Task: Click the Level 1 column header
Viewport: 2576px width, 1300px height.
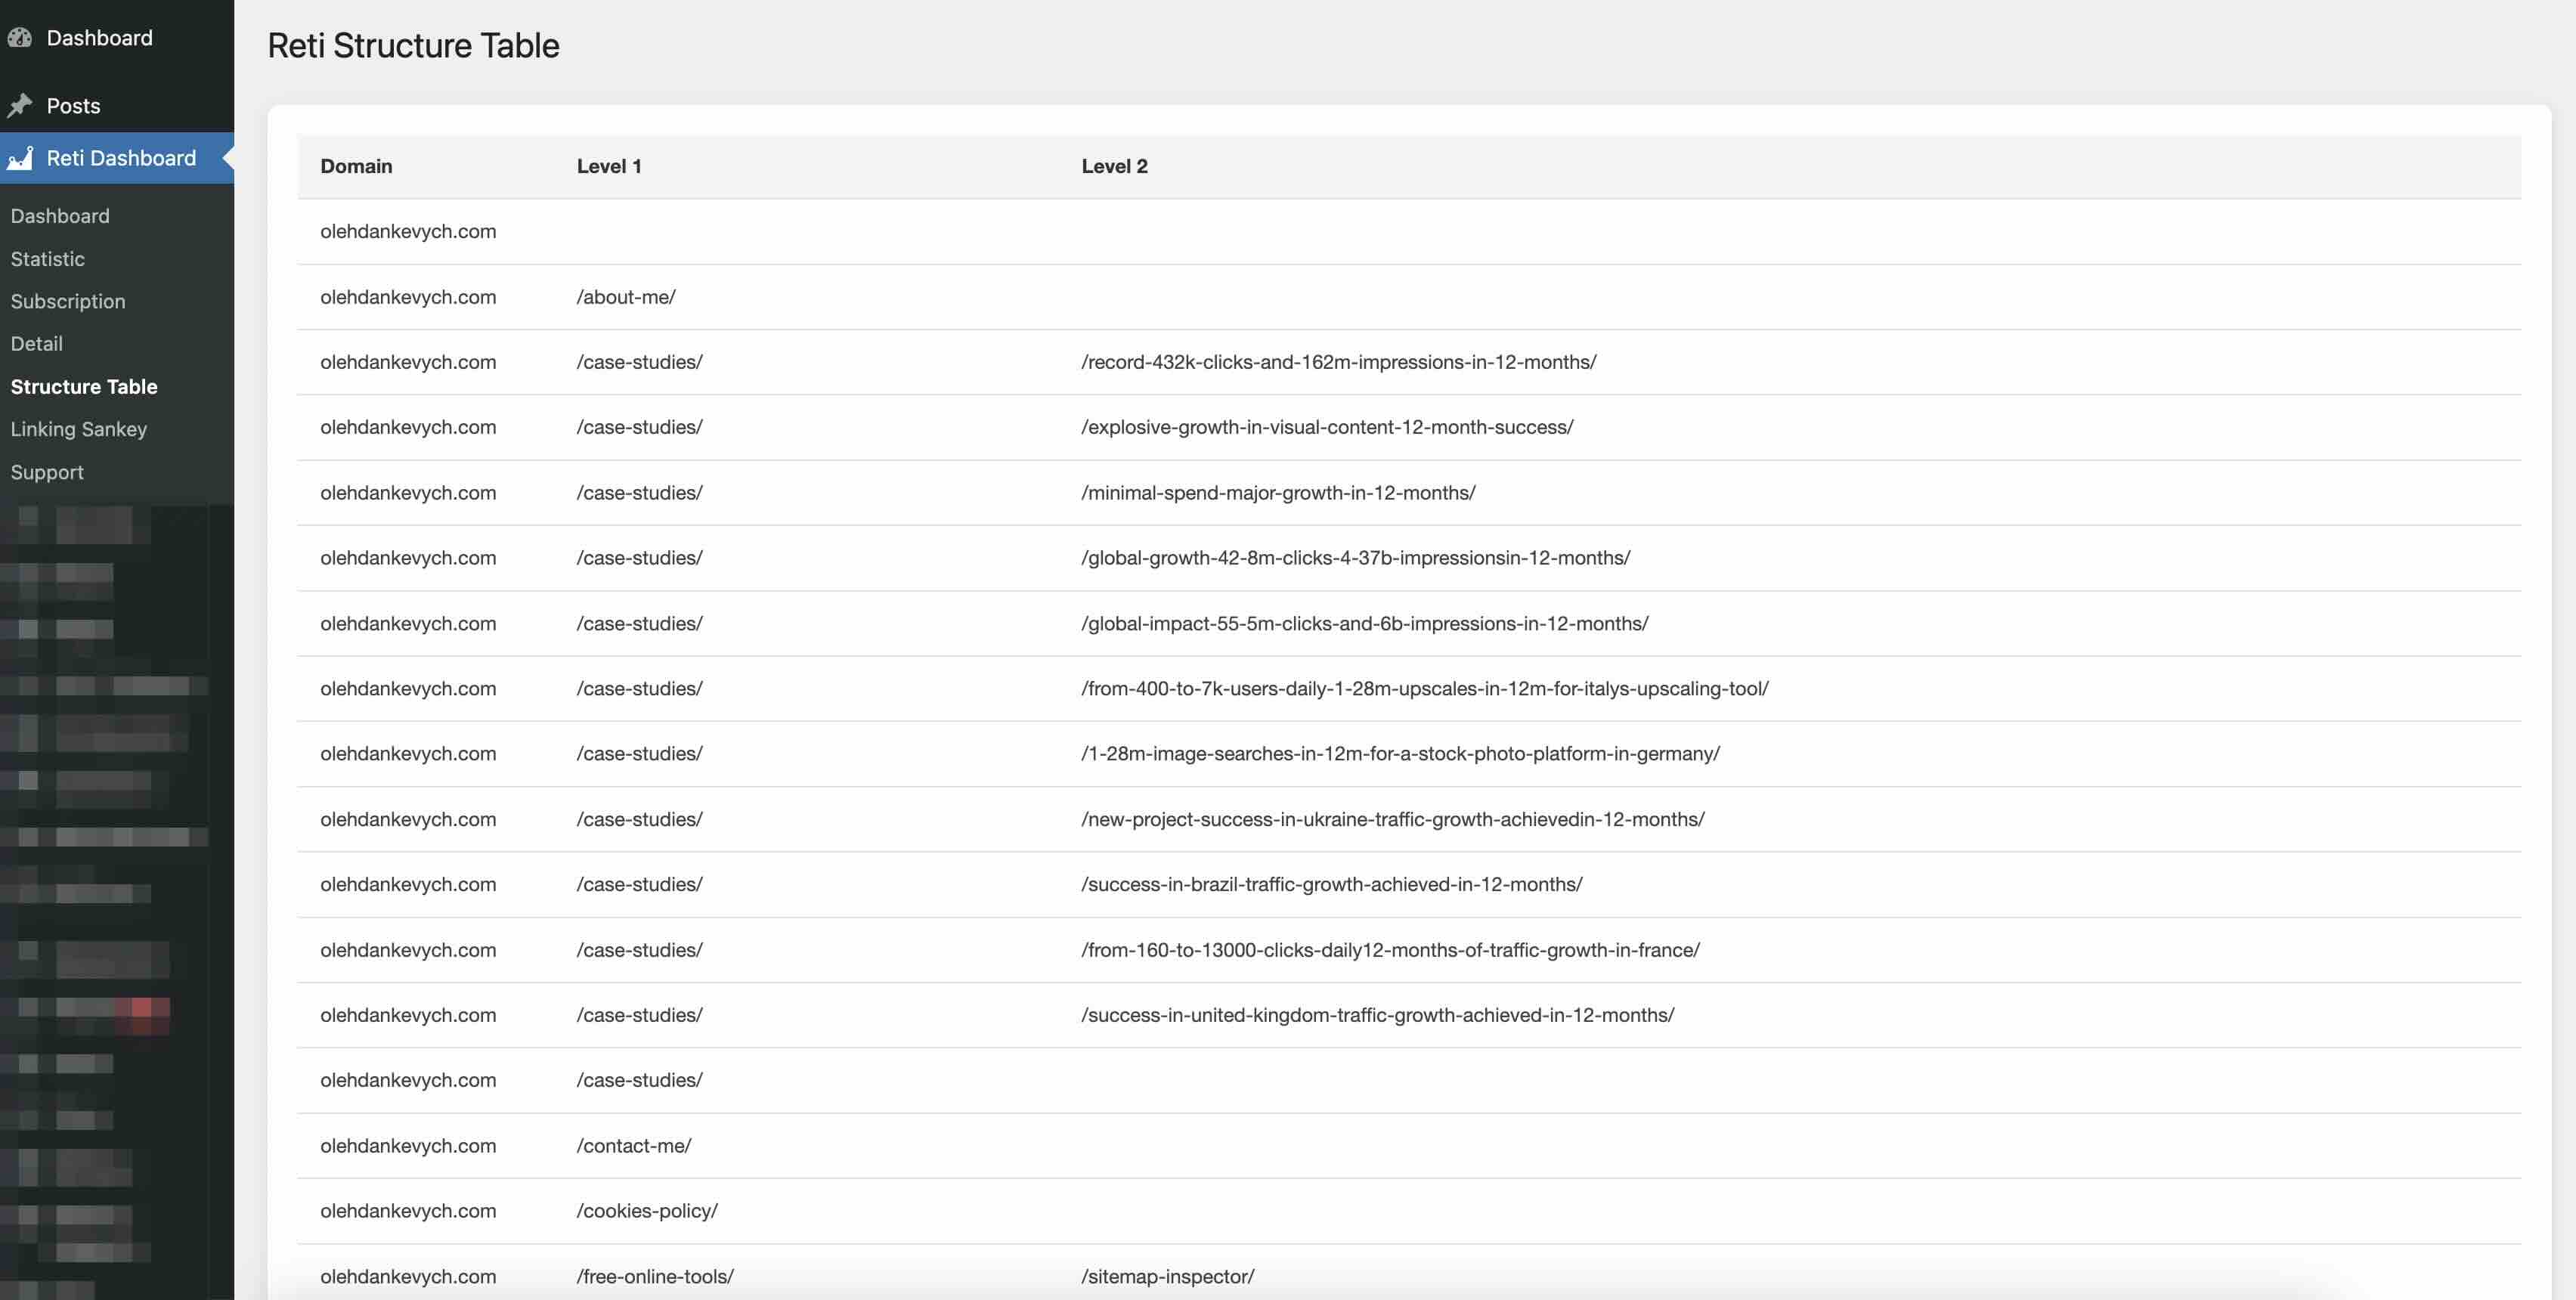Action: click(x=609, y=166)
